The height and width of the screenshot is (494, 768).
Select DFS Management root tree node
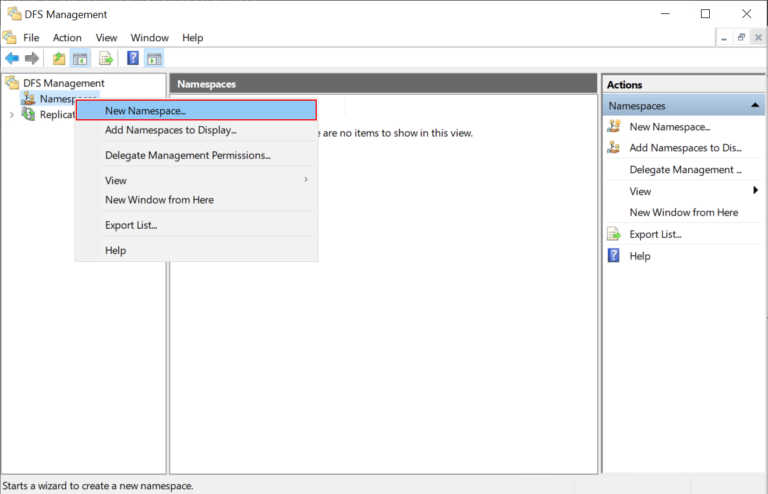pyautogui.click(x=63, y=83)
